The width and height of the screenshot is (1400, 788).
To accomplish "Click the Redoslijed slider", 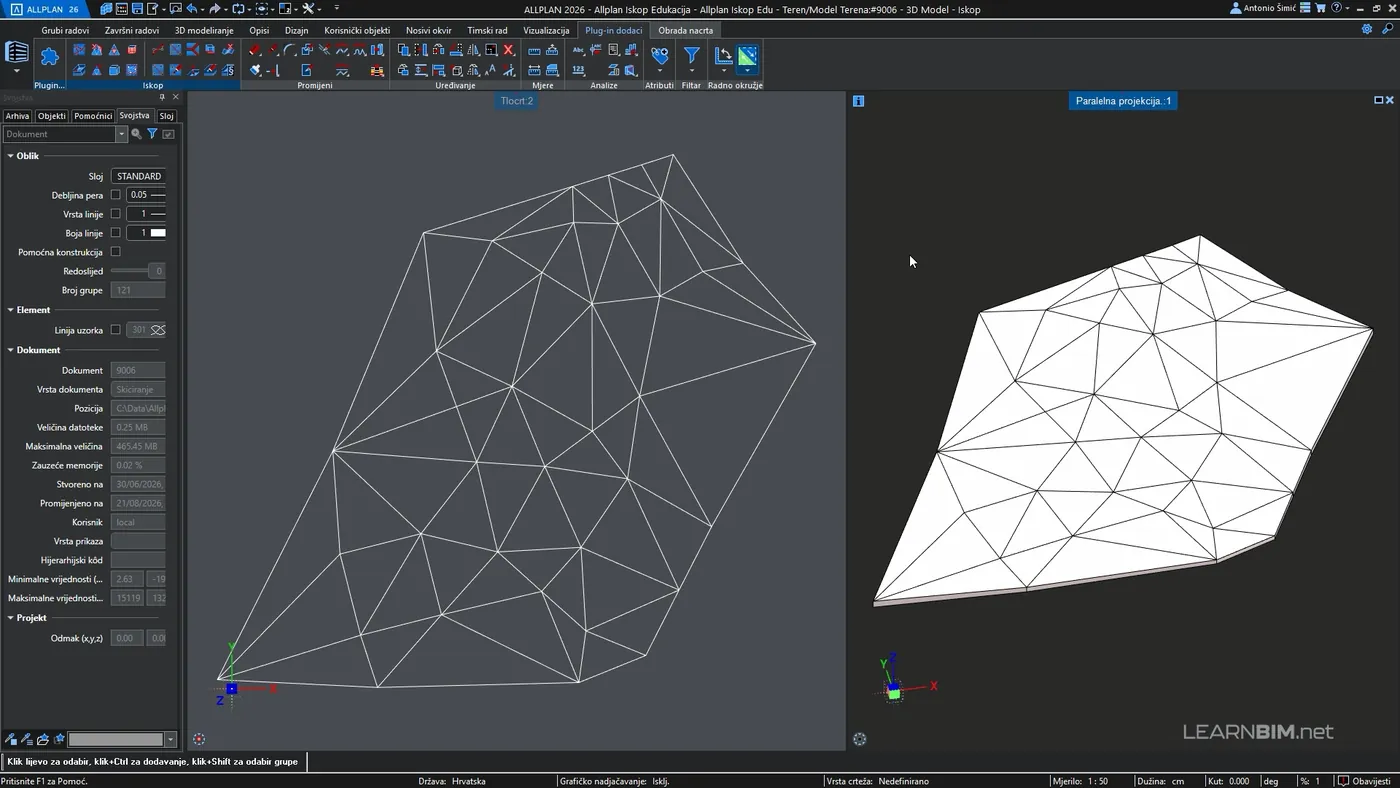I will pyautogui.click(x=138, y=271).
